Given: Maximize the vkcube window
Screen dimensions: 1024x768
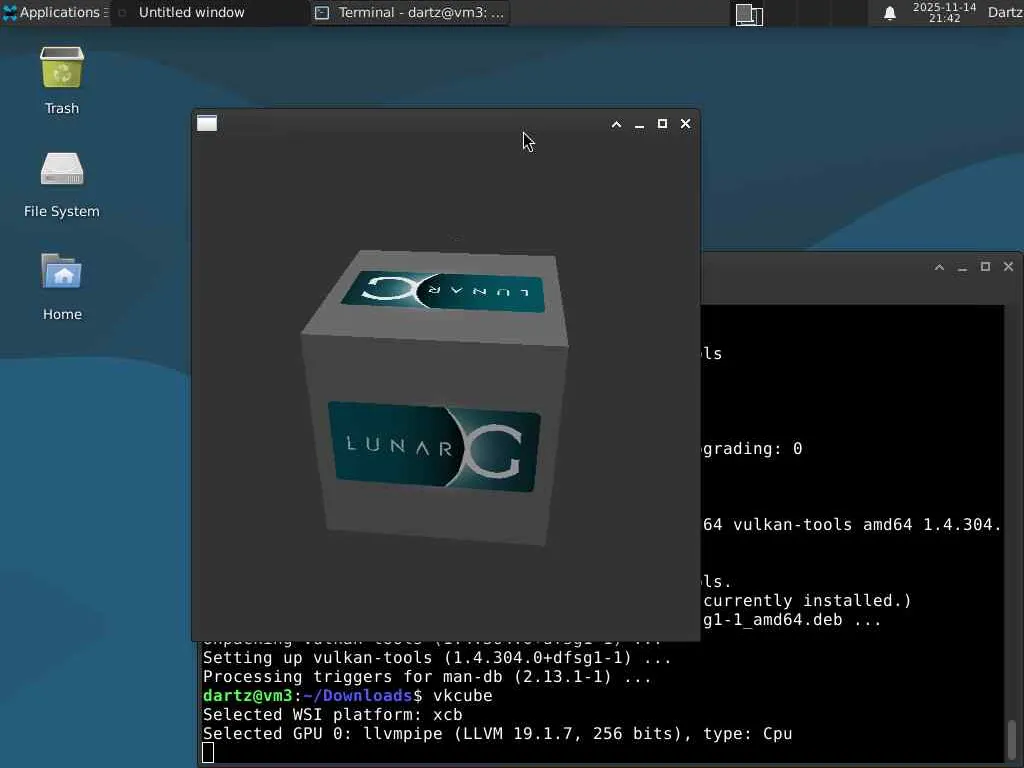Looking at the screenshot, I should (x=662, y=123).
